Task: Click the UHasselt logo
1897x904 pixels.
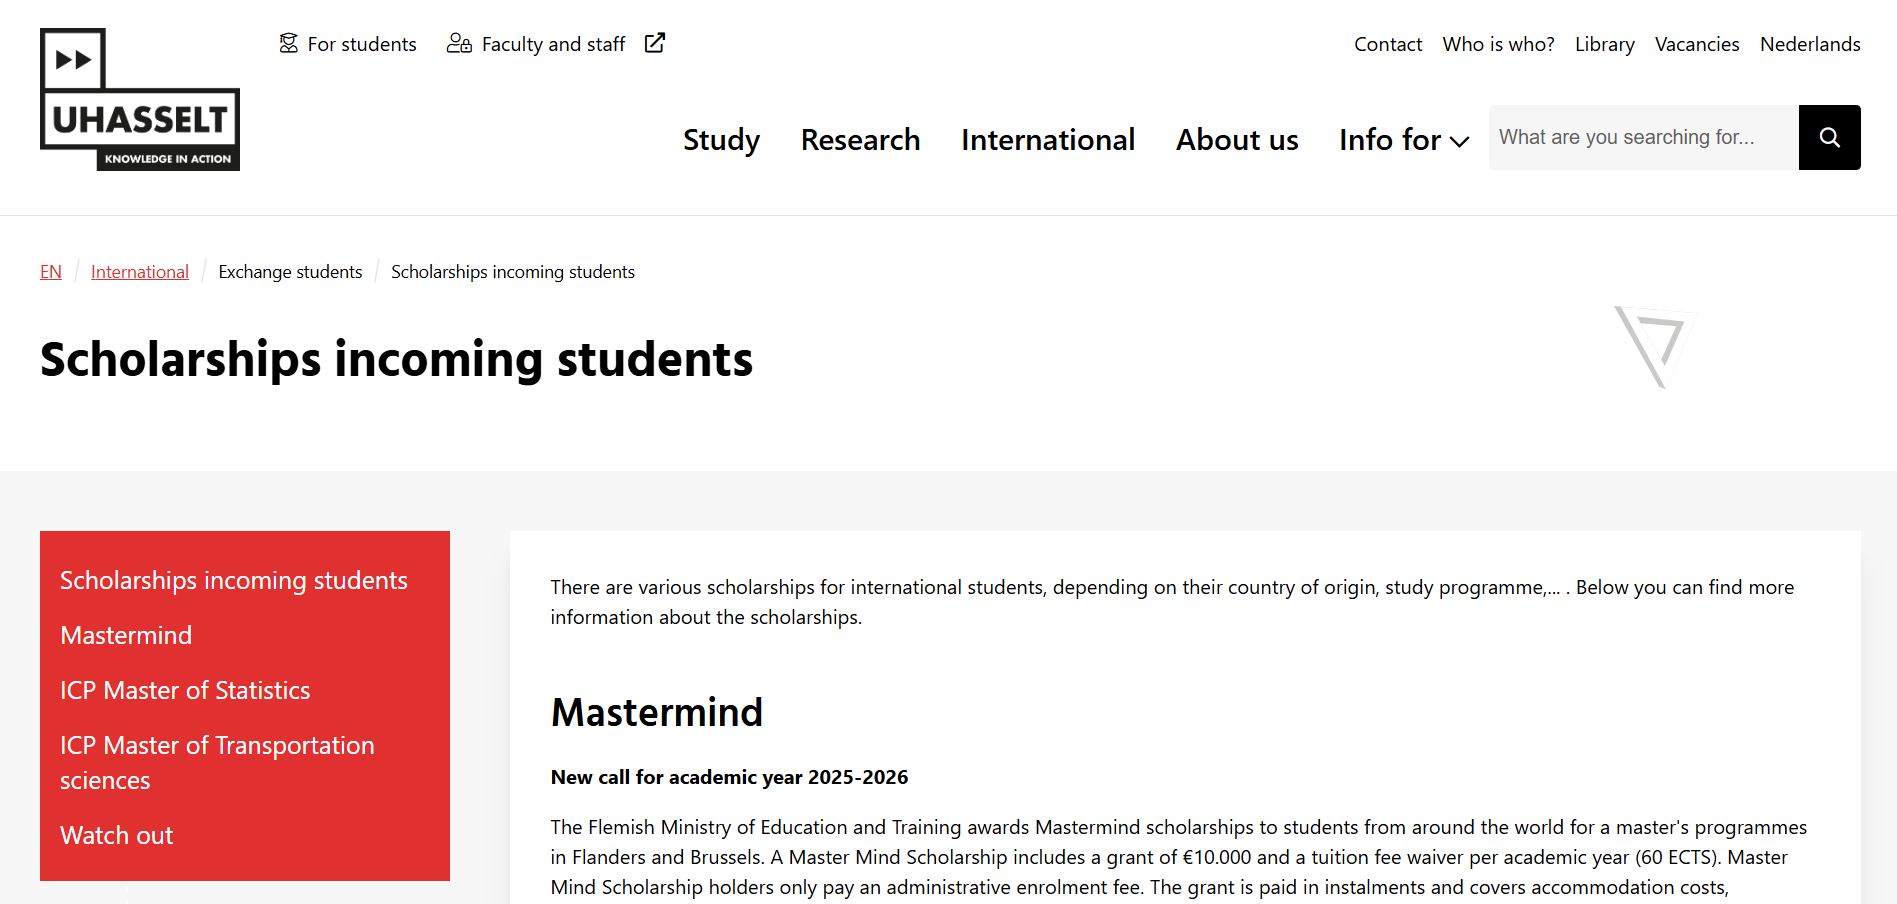Action: [x=140, y=100]
